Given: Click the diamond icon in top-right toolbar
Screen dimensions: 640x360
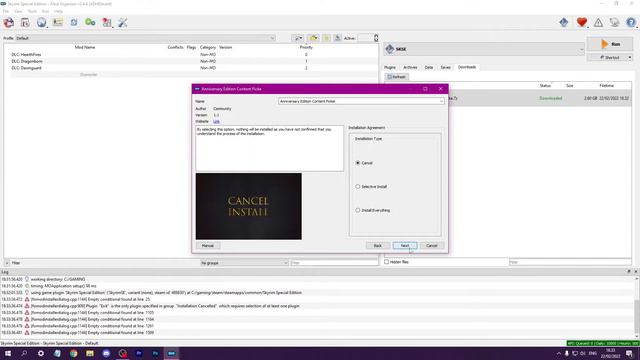Looking at the screenshot, I should coord(564,22).
